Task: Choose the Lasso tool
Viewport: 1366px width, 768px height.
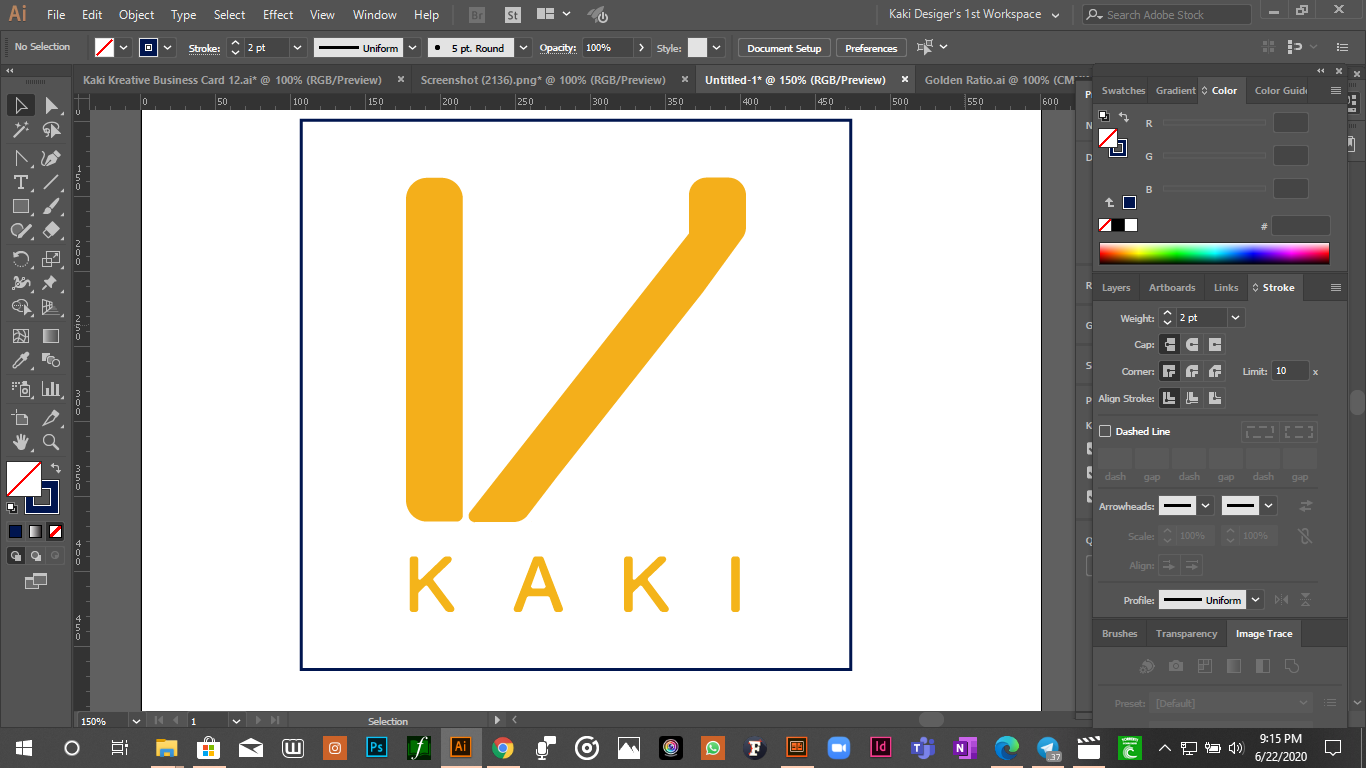Action: pyautogui.click(x=52, y=130)
